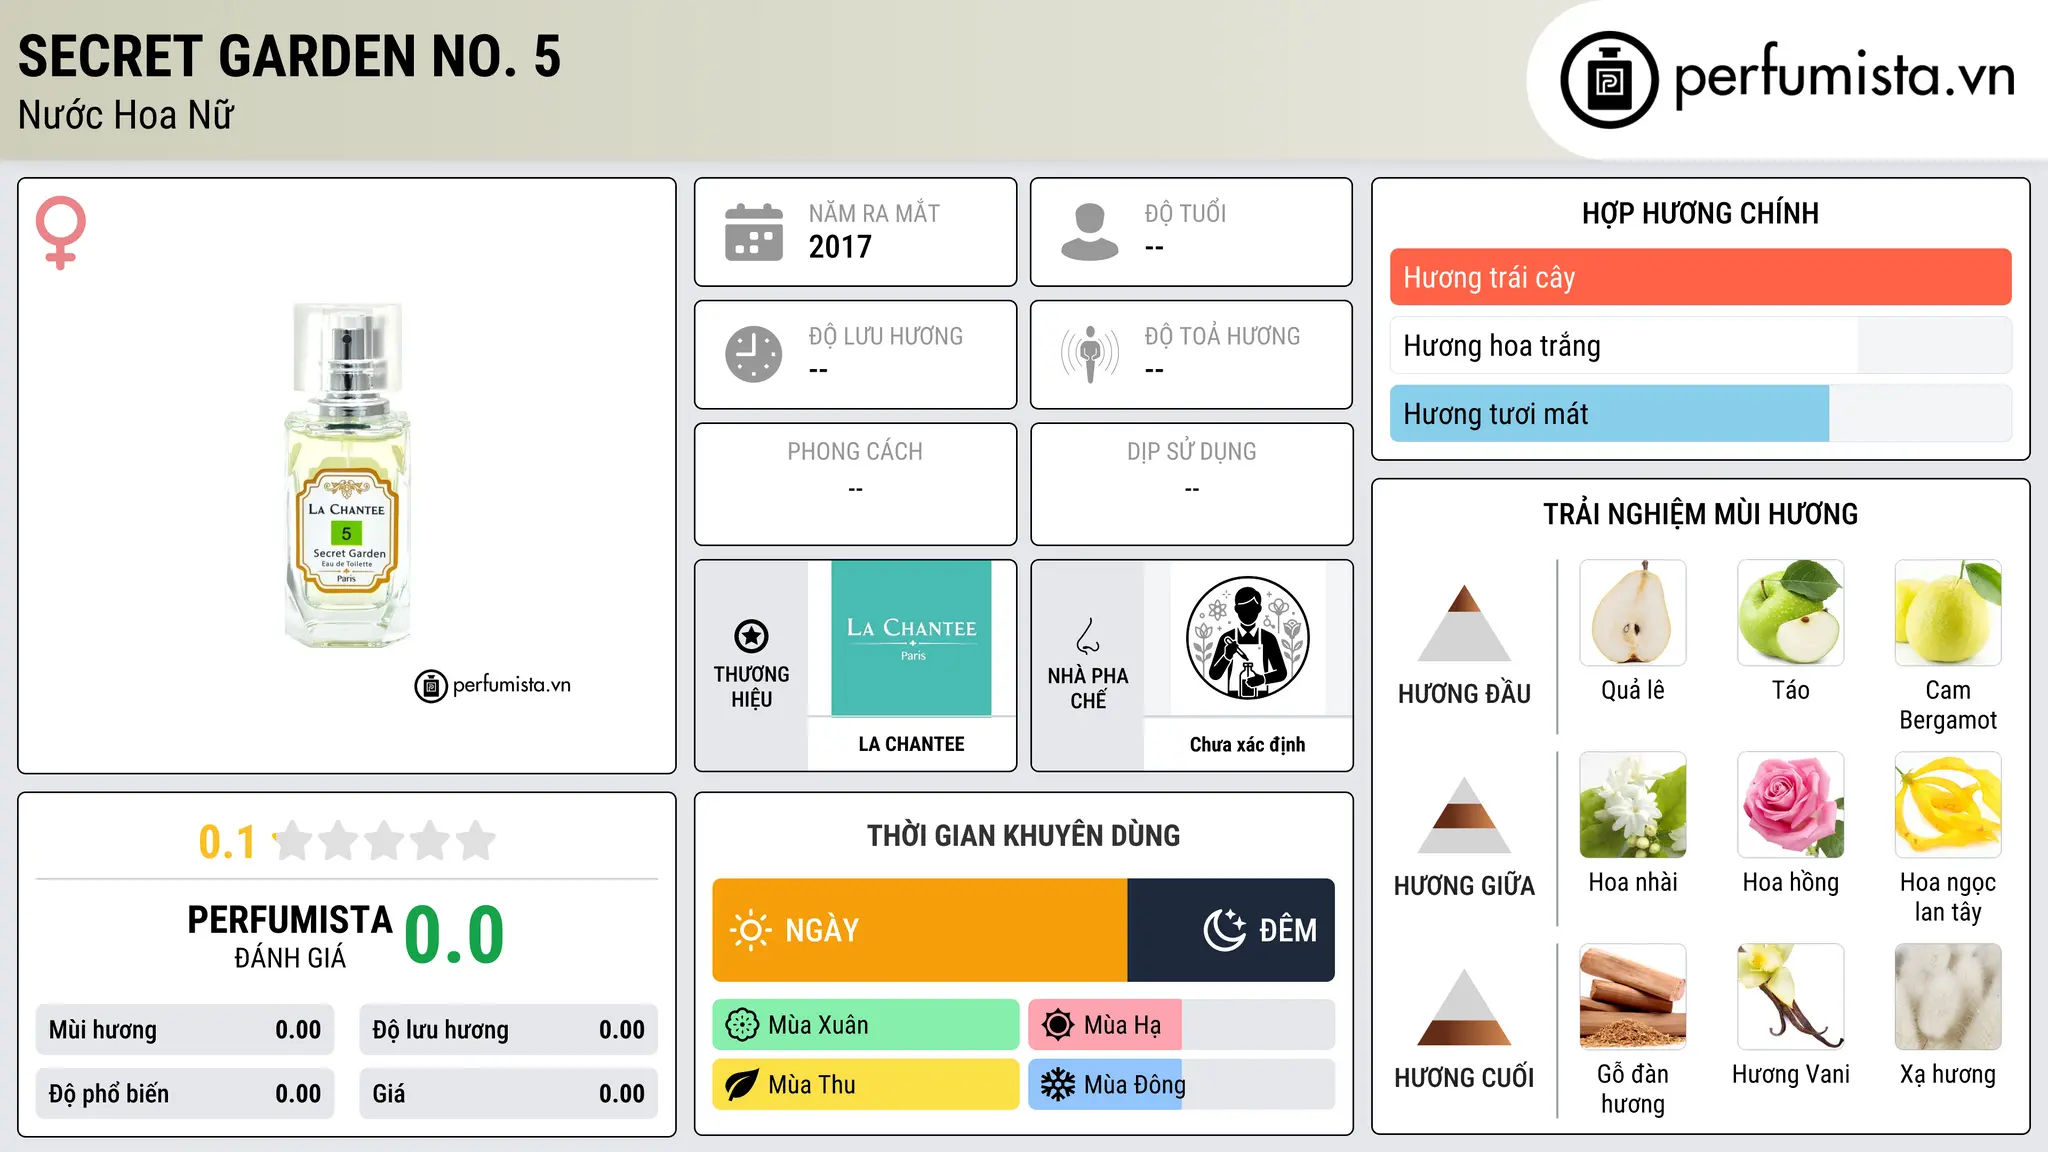Click the sun icon beside Mùa Hạ
This screenshot has height=1152, width=2048.
(x=1058, y=1025)
